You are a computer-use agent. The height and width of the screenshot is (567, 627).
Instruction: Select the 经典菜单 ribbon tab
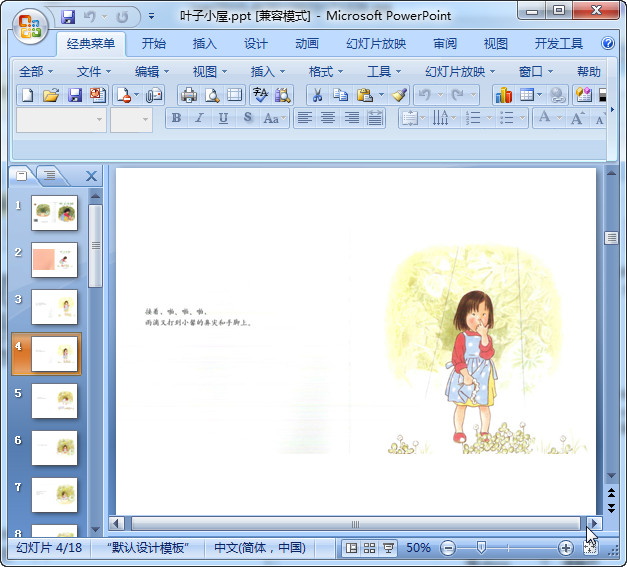tap(91, 44)
